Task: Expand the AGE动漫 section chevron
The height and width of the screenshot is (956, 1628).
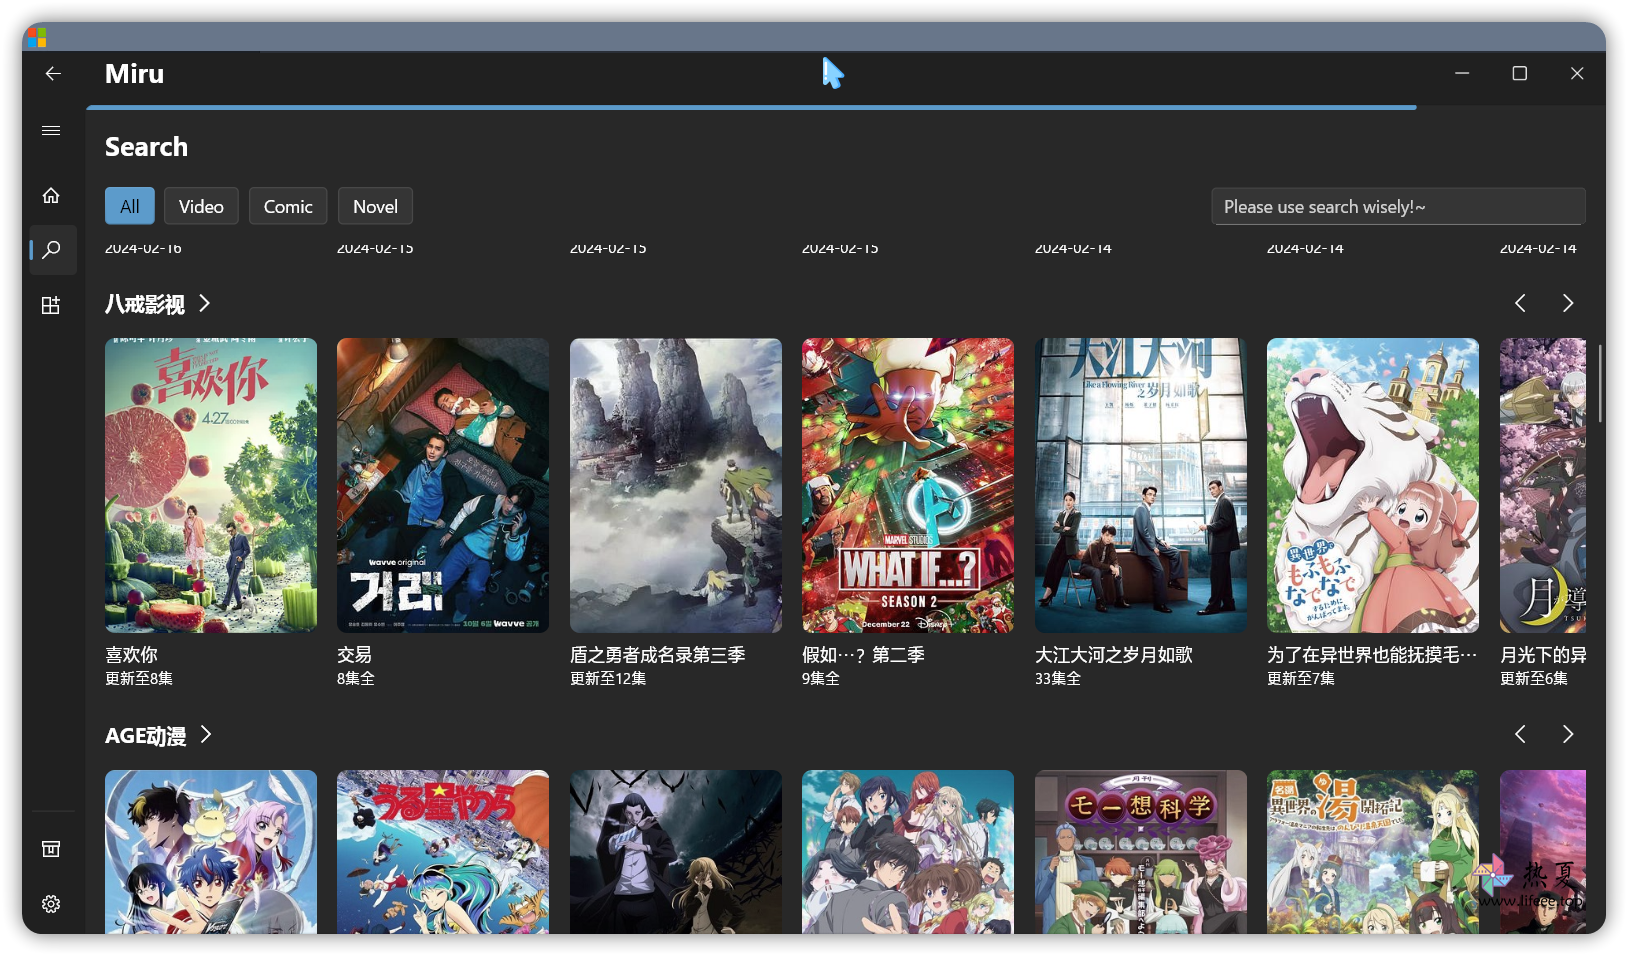Action: 206,735
